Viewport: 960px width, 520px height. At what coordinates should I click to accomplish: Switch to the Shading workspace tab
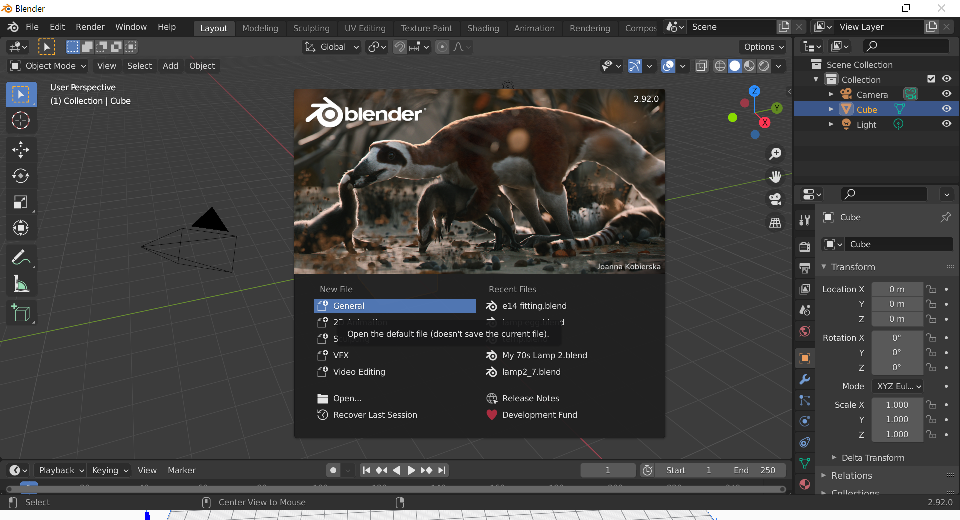click(x=483, y=28)
